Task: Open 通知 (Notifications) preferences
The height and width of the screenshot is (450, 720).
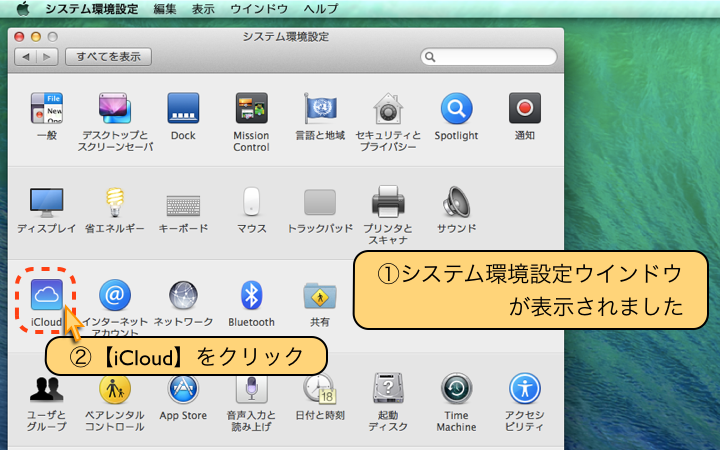Action: coord(524,108)
